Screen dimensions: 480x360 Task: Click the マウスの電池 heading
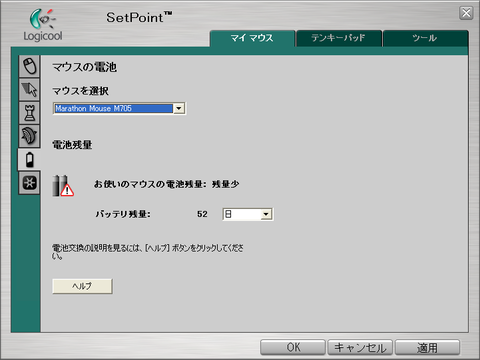click(85, 67)
